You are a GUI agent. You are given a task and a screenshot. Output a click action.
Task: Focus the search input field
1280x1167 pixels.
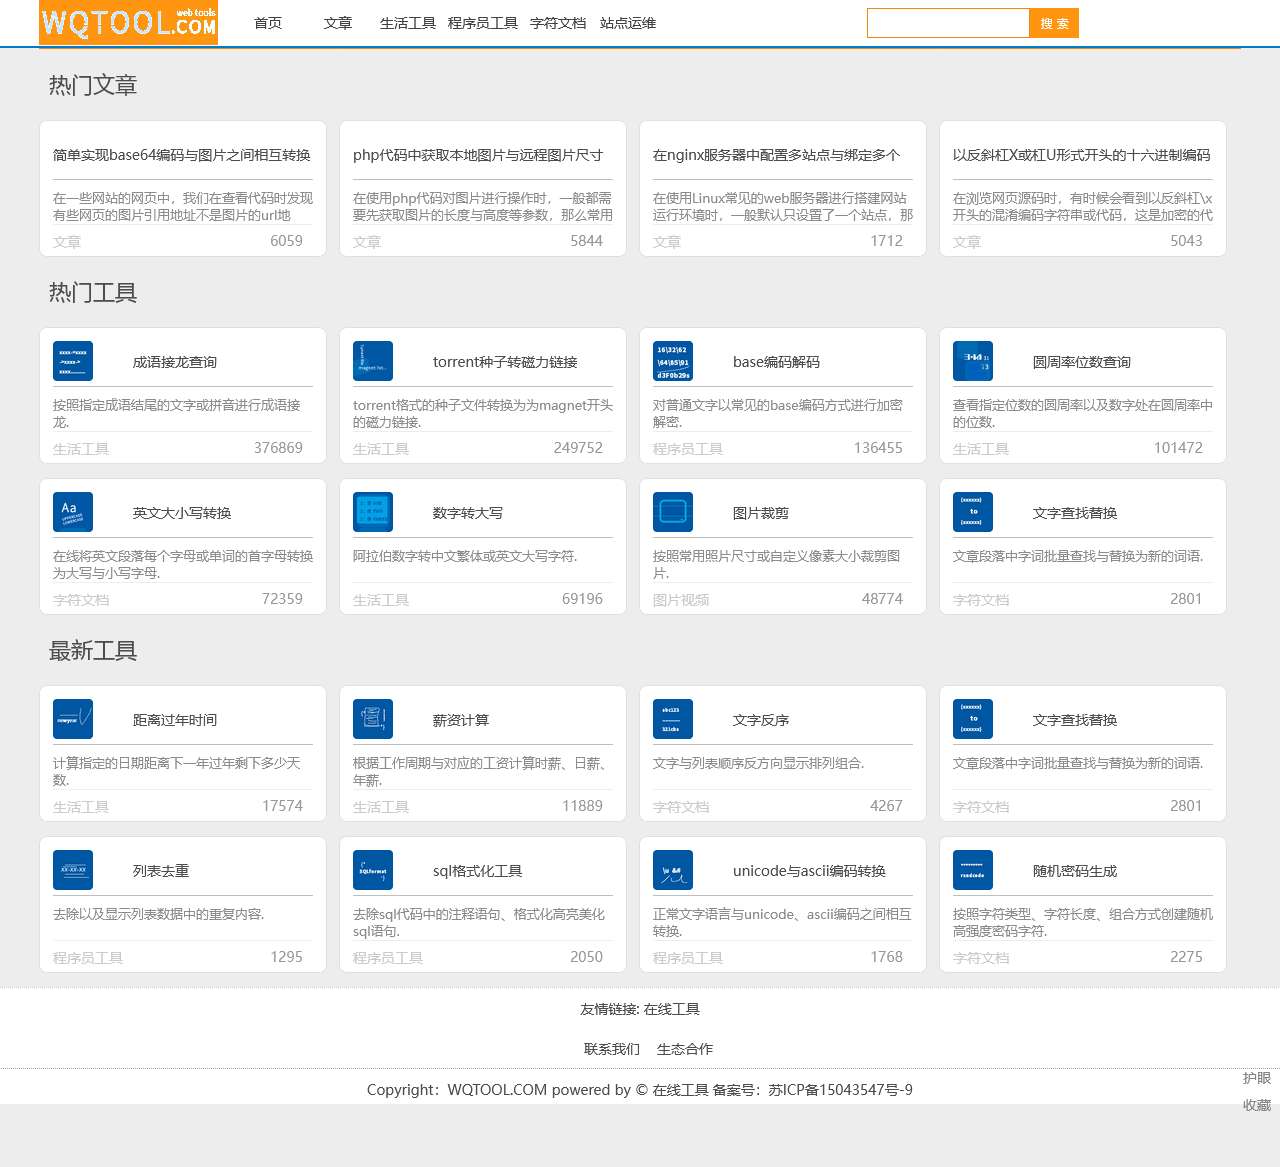coord(948,23)
